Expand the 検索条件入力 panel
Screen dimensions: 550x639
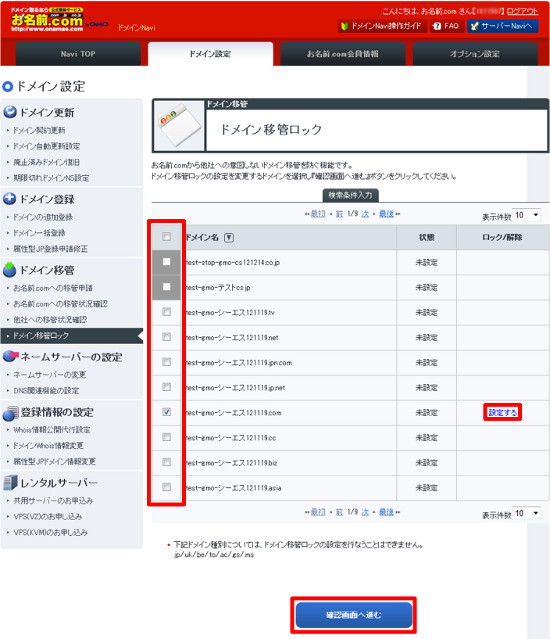[x=350, y=195]
